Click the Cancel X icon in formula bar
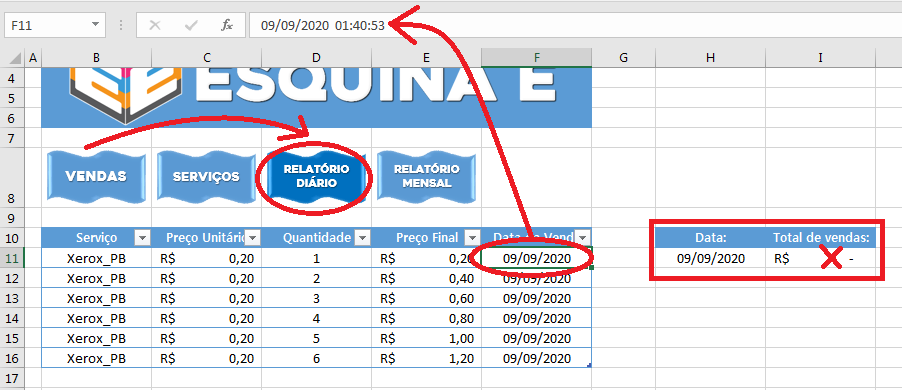 pos(154,26)
